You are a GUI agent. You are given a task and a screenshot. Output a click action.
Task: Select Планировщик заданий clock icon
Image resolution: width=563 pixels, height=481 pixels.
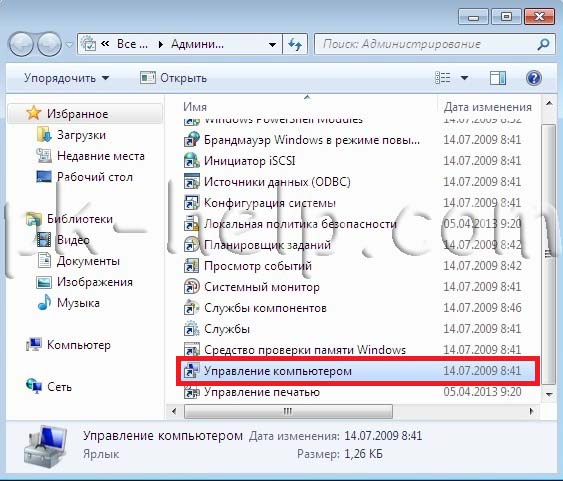tap(191, 245)
